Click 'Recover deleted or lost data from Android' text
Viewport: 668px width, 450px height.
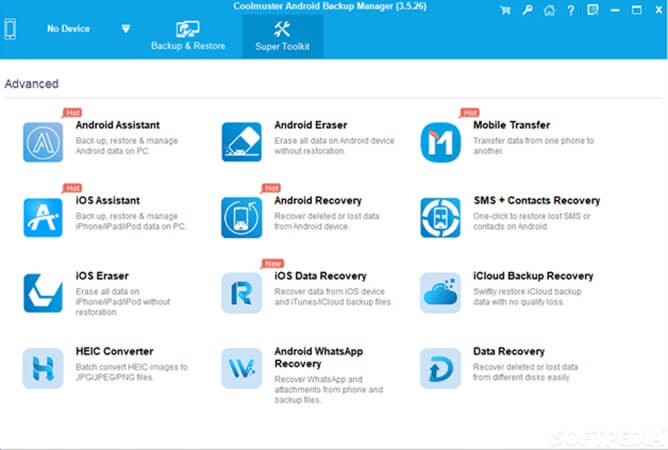[x=327, y=221]
